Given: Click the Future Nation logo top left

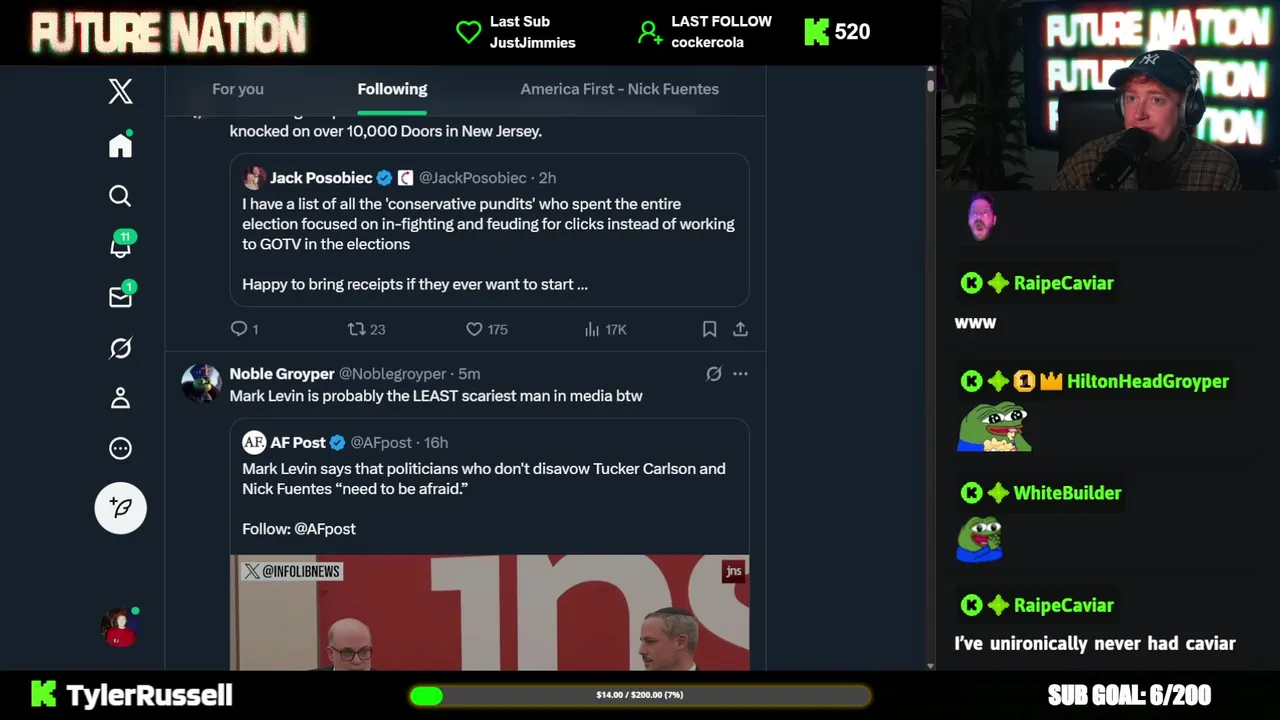Looking at the screenshot, I should pyautogui.click(x=168, y=33).
